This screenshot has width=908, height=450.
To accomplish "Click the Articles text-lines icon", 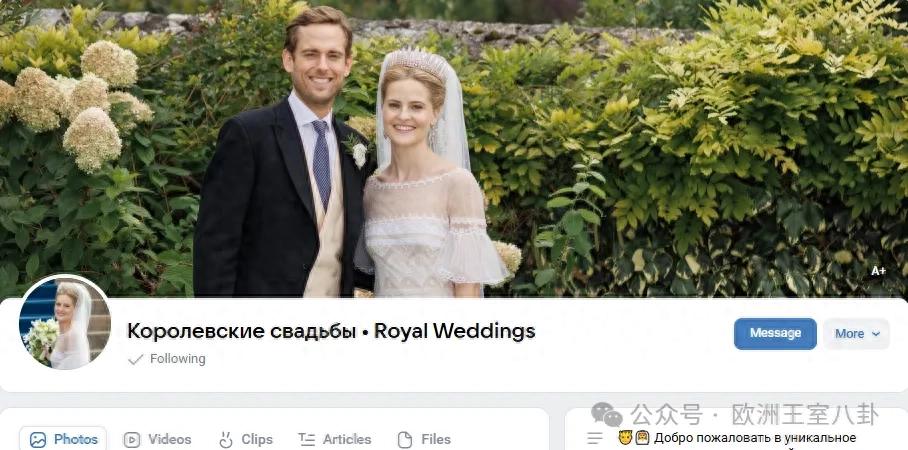I will [x=306, y=440].
